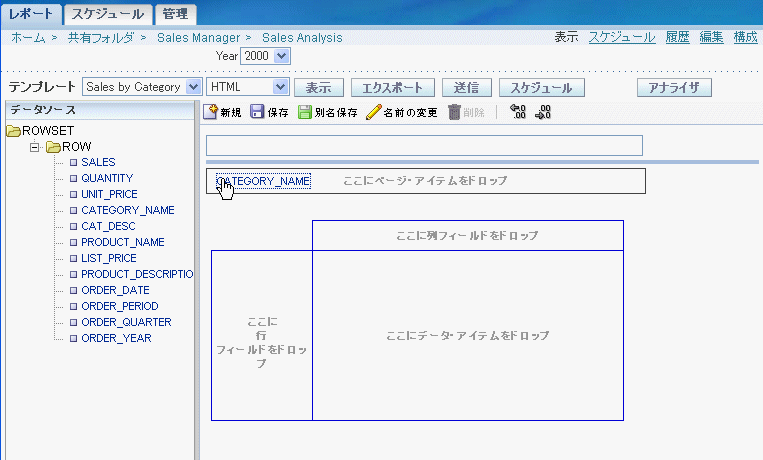Select the PRODUCT_DESCRIPTIO field
Screen dimensions: 763x460
137,275
